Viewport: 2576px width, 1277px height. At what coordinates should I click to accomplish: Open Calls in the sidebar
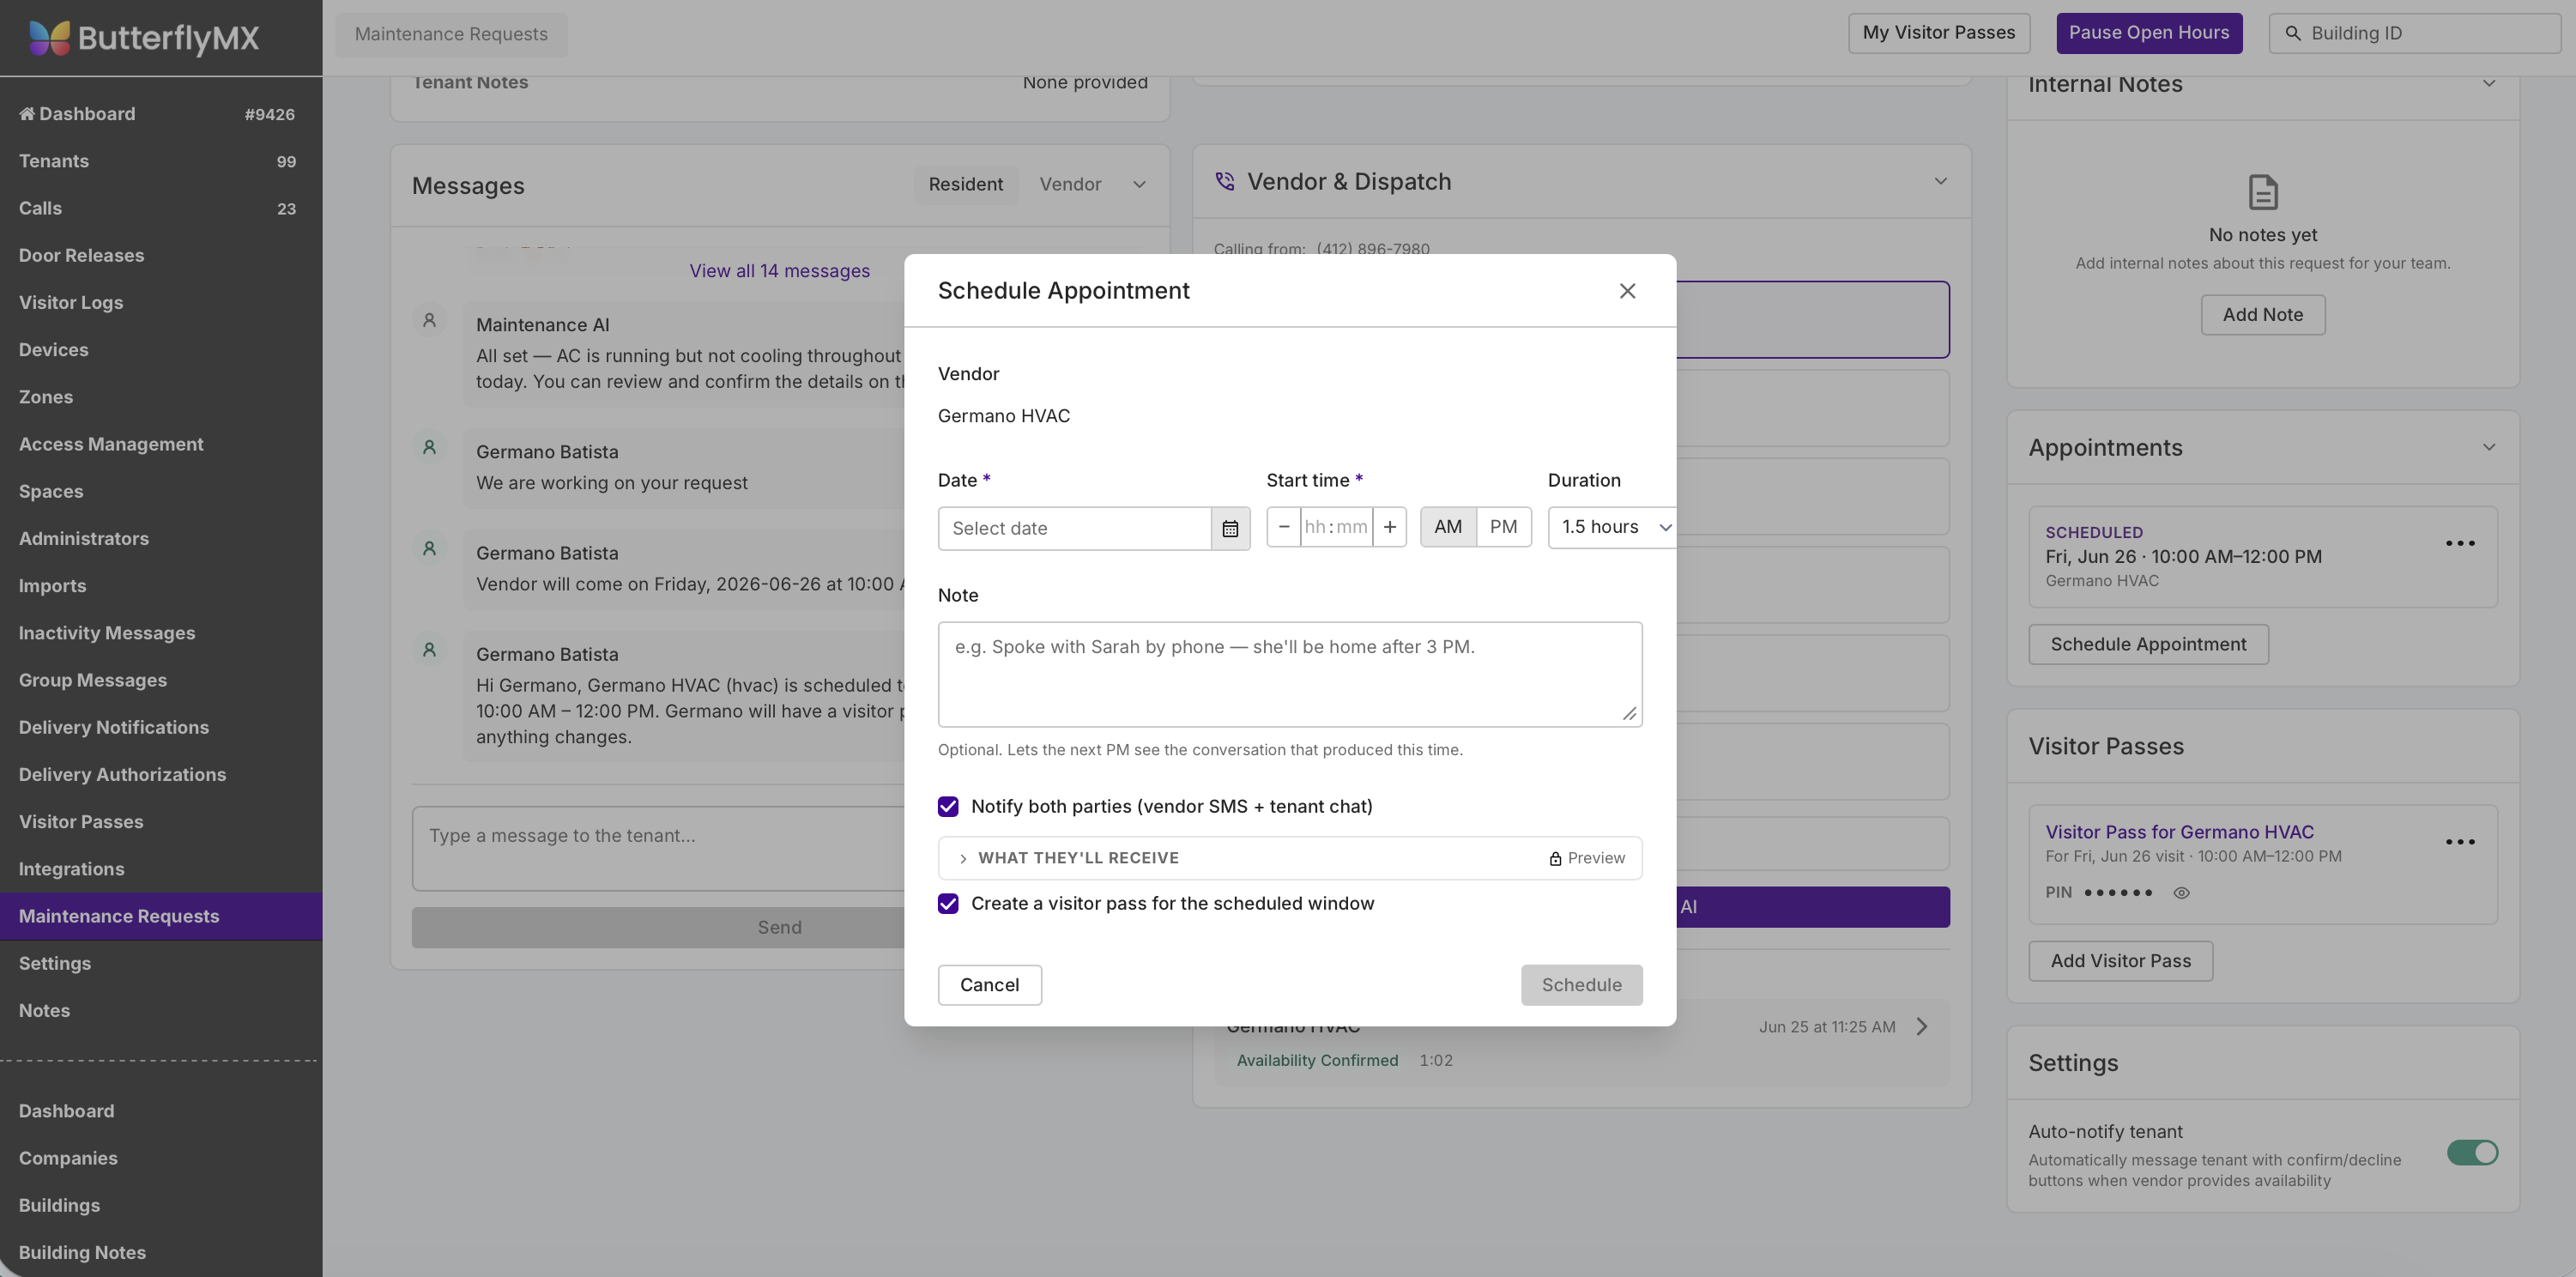click(161, 208)
